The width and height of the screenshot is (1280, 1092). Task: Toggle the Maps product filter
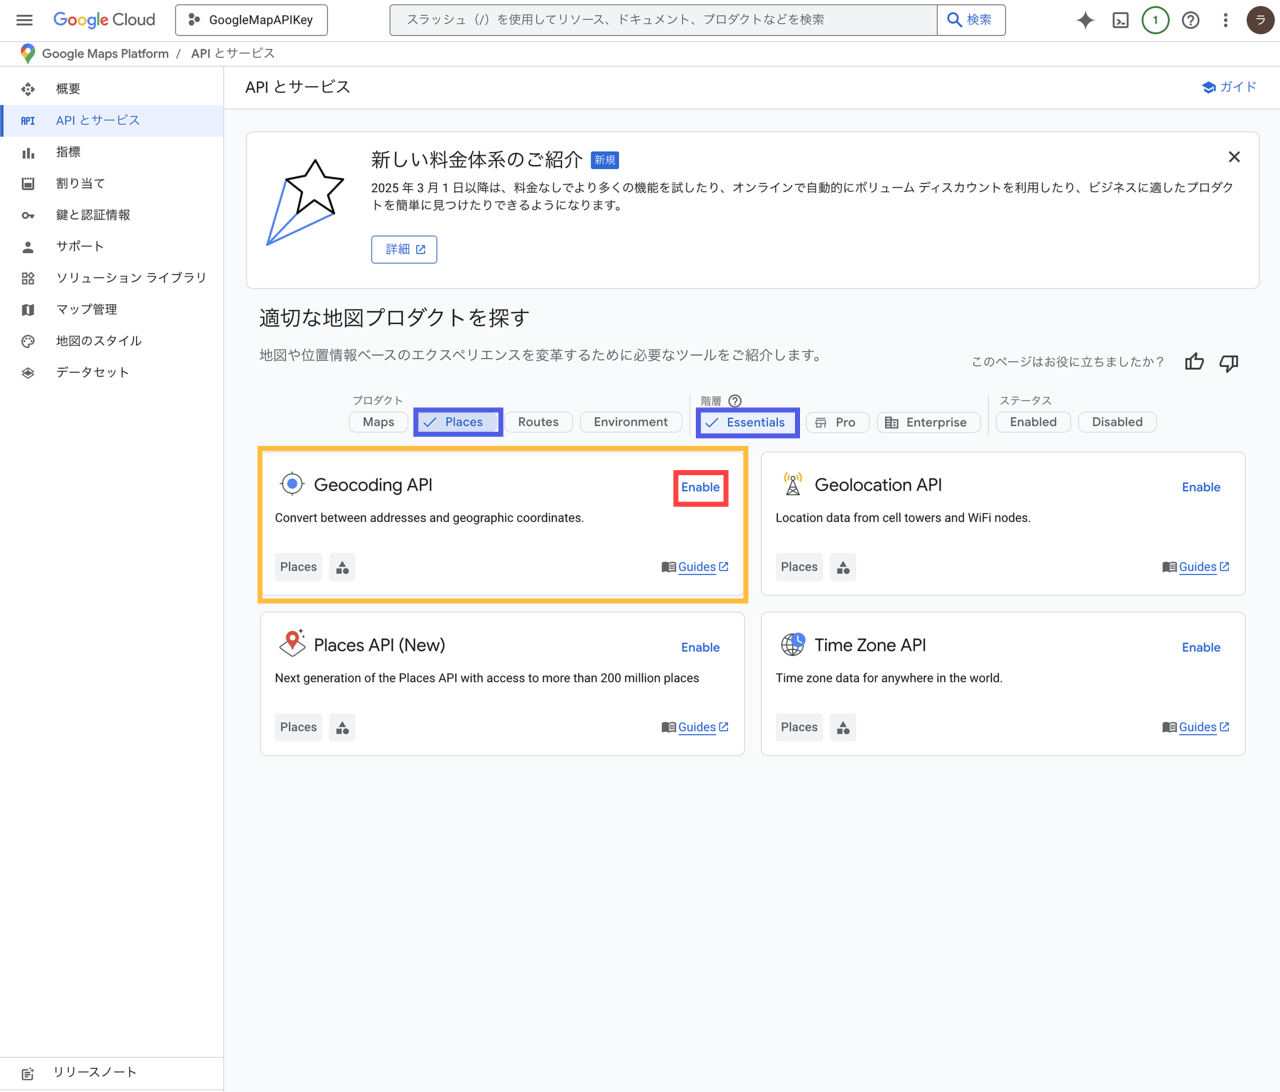click(378, 422)
